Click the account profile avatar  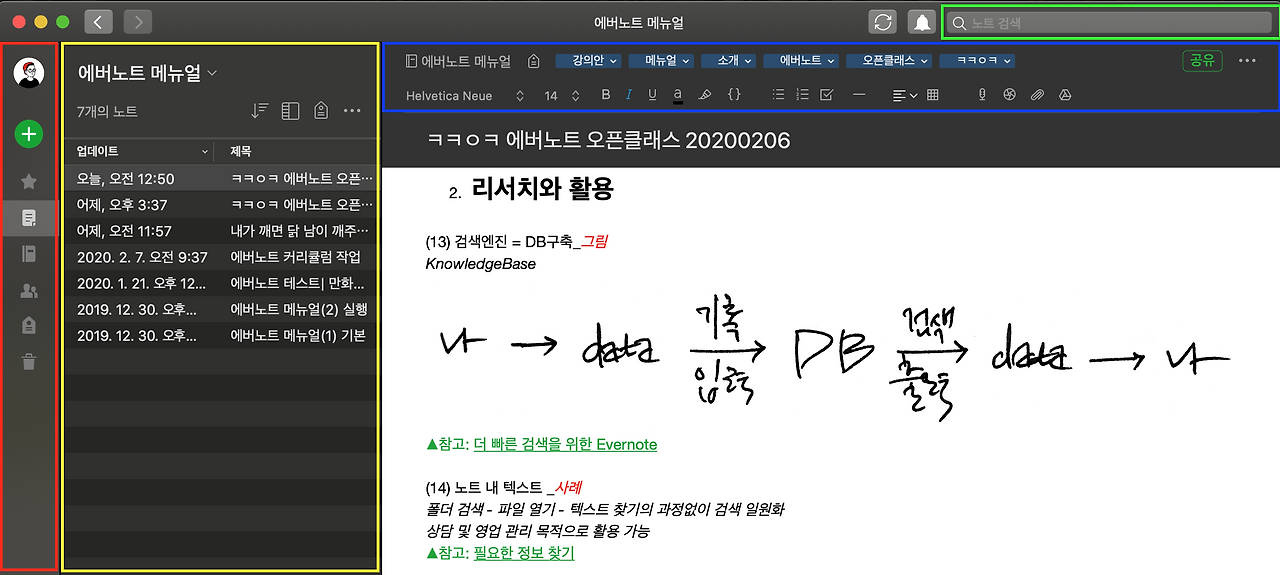tap(29, 72)
